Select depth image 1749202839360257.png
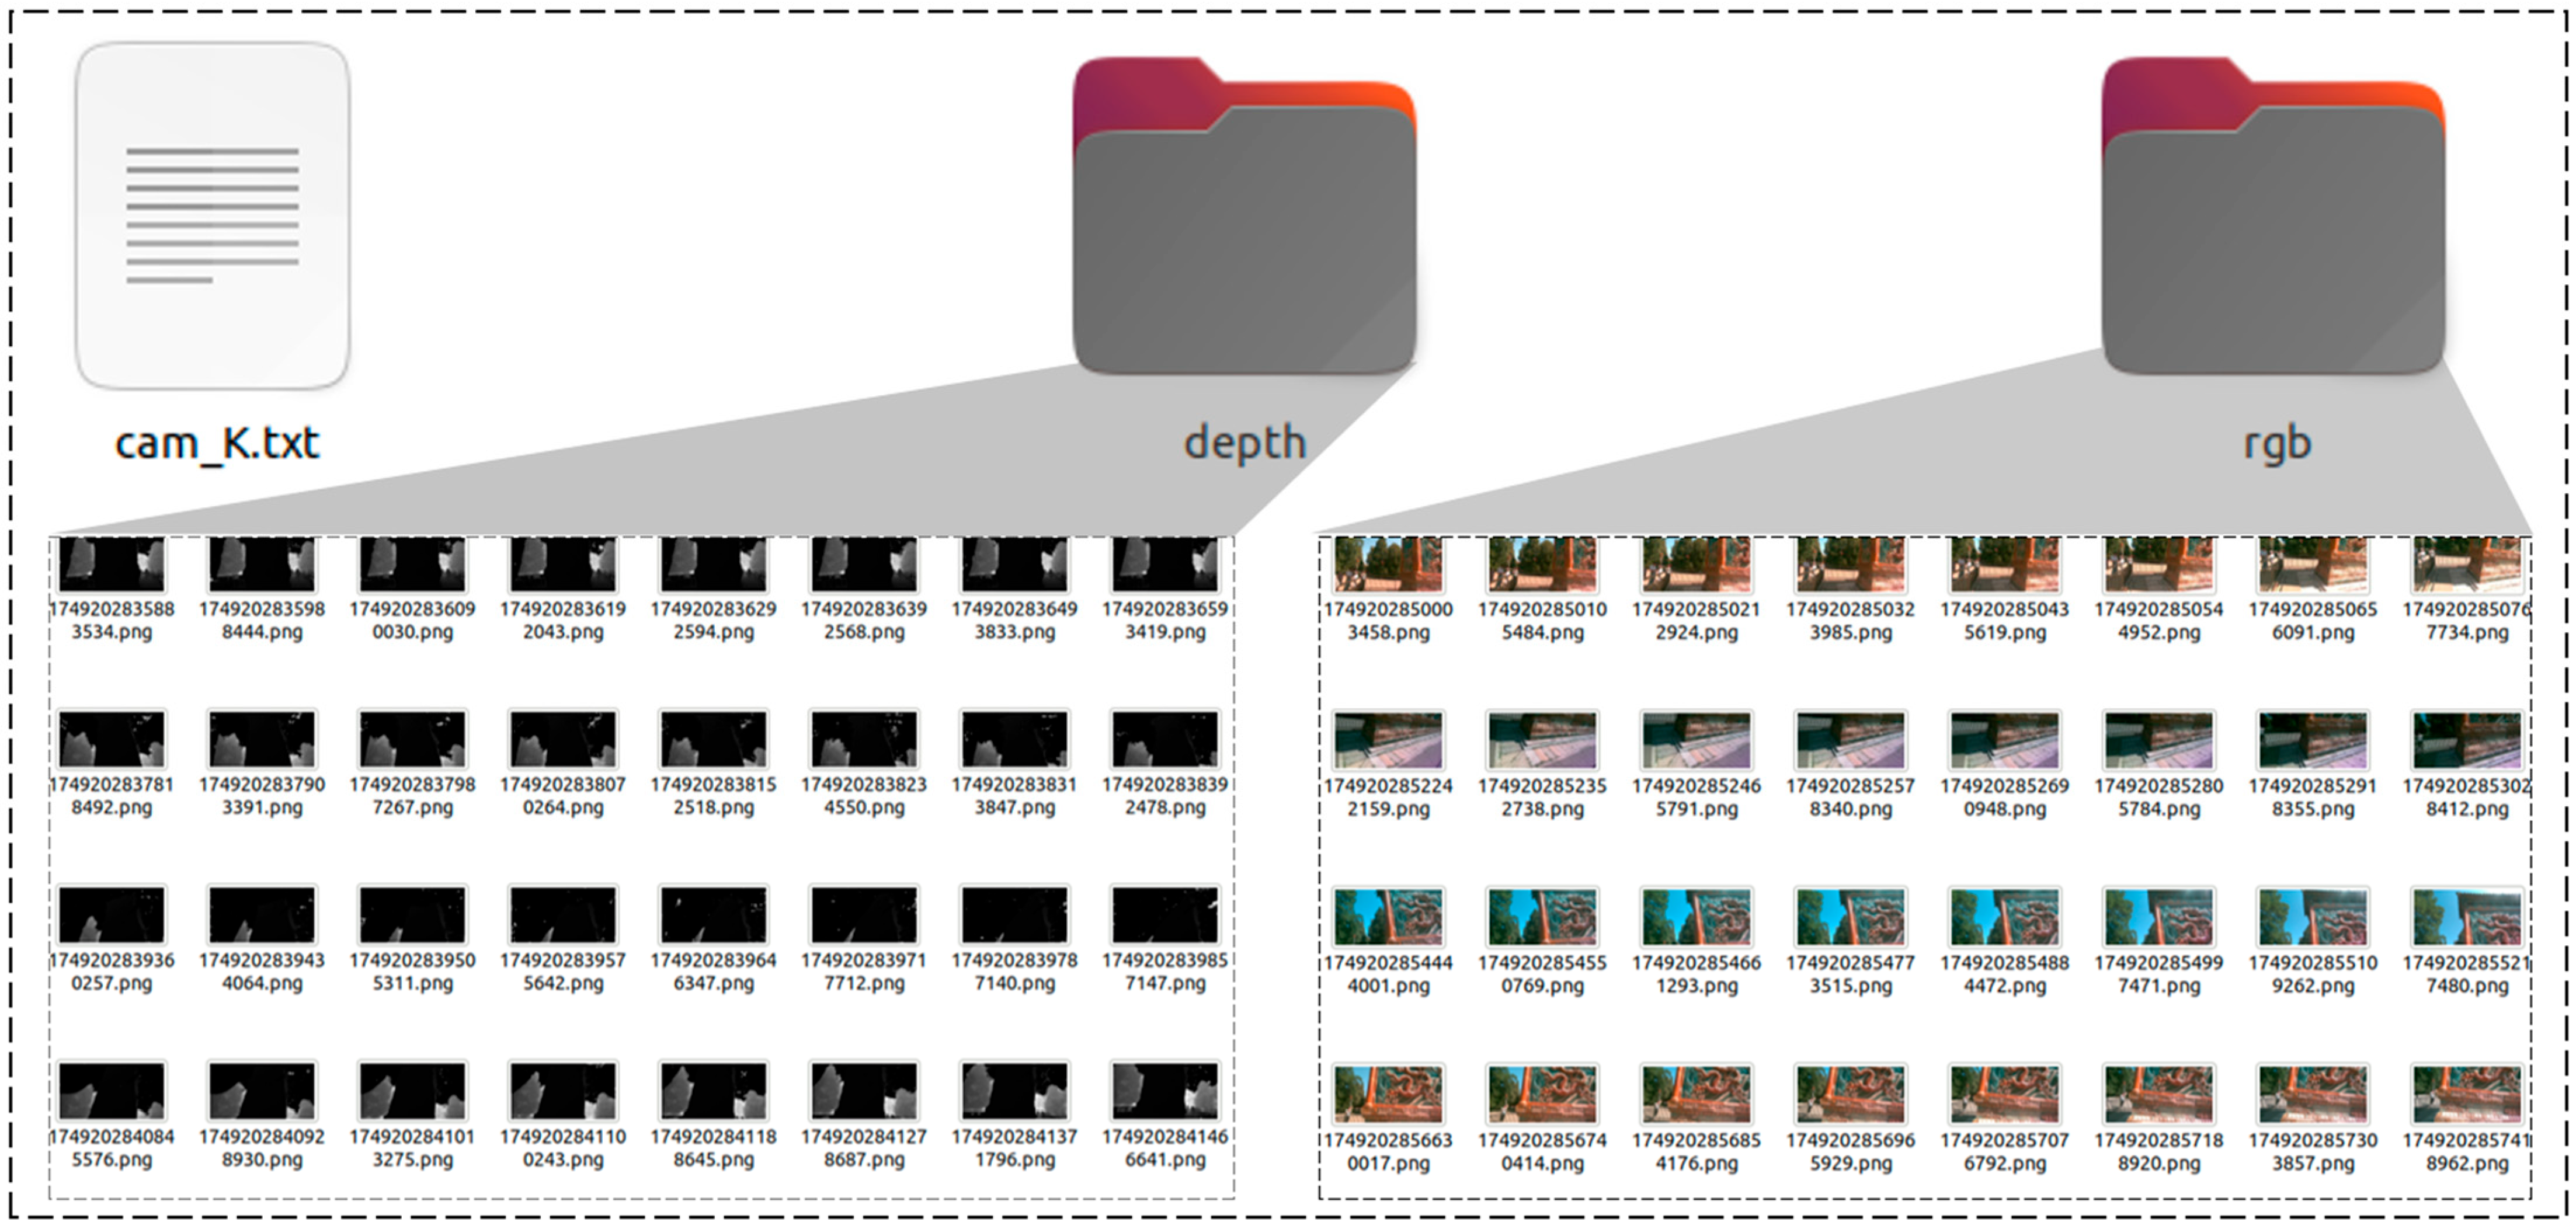 tap(111, 915)
